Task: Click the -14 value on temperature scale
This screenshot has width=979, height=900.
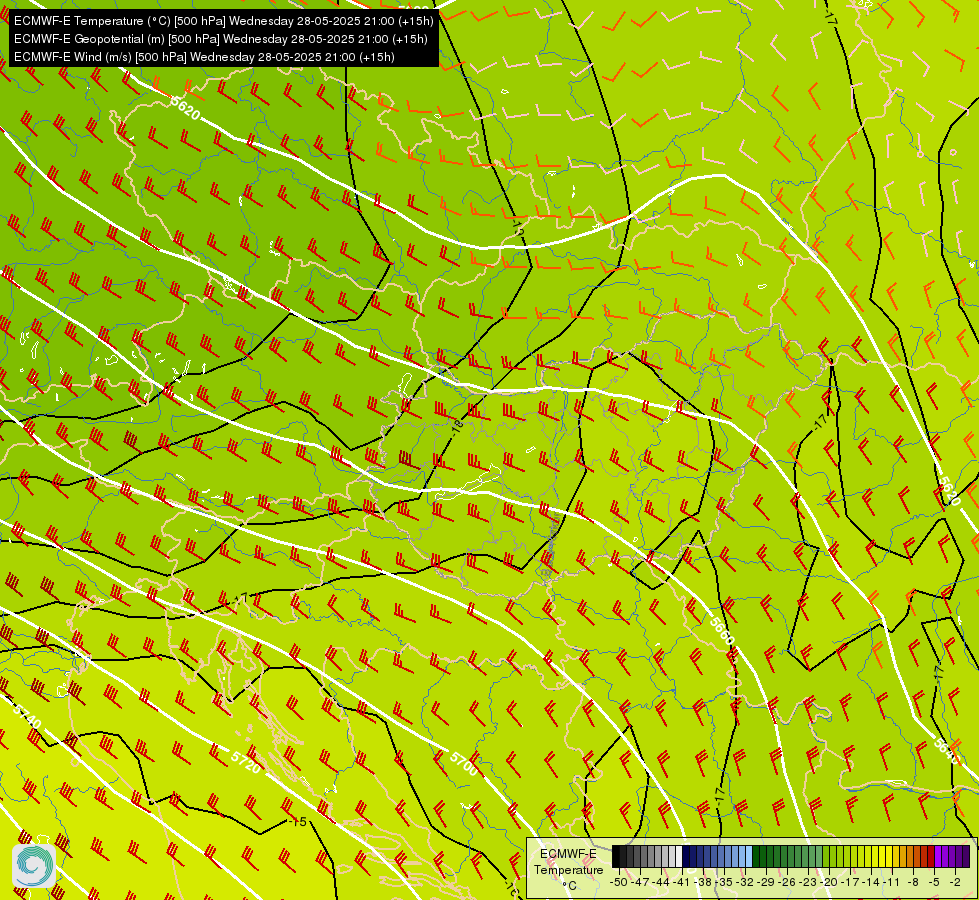Action: pyautogui.click(x=870, y=883)
